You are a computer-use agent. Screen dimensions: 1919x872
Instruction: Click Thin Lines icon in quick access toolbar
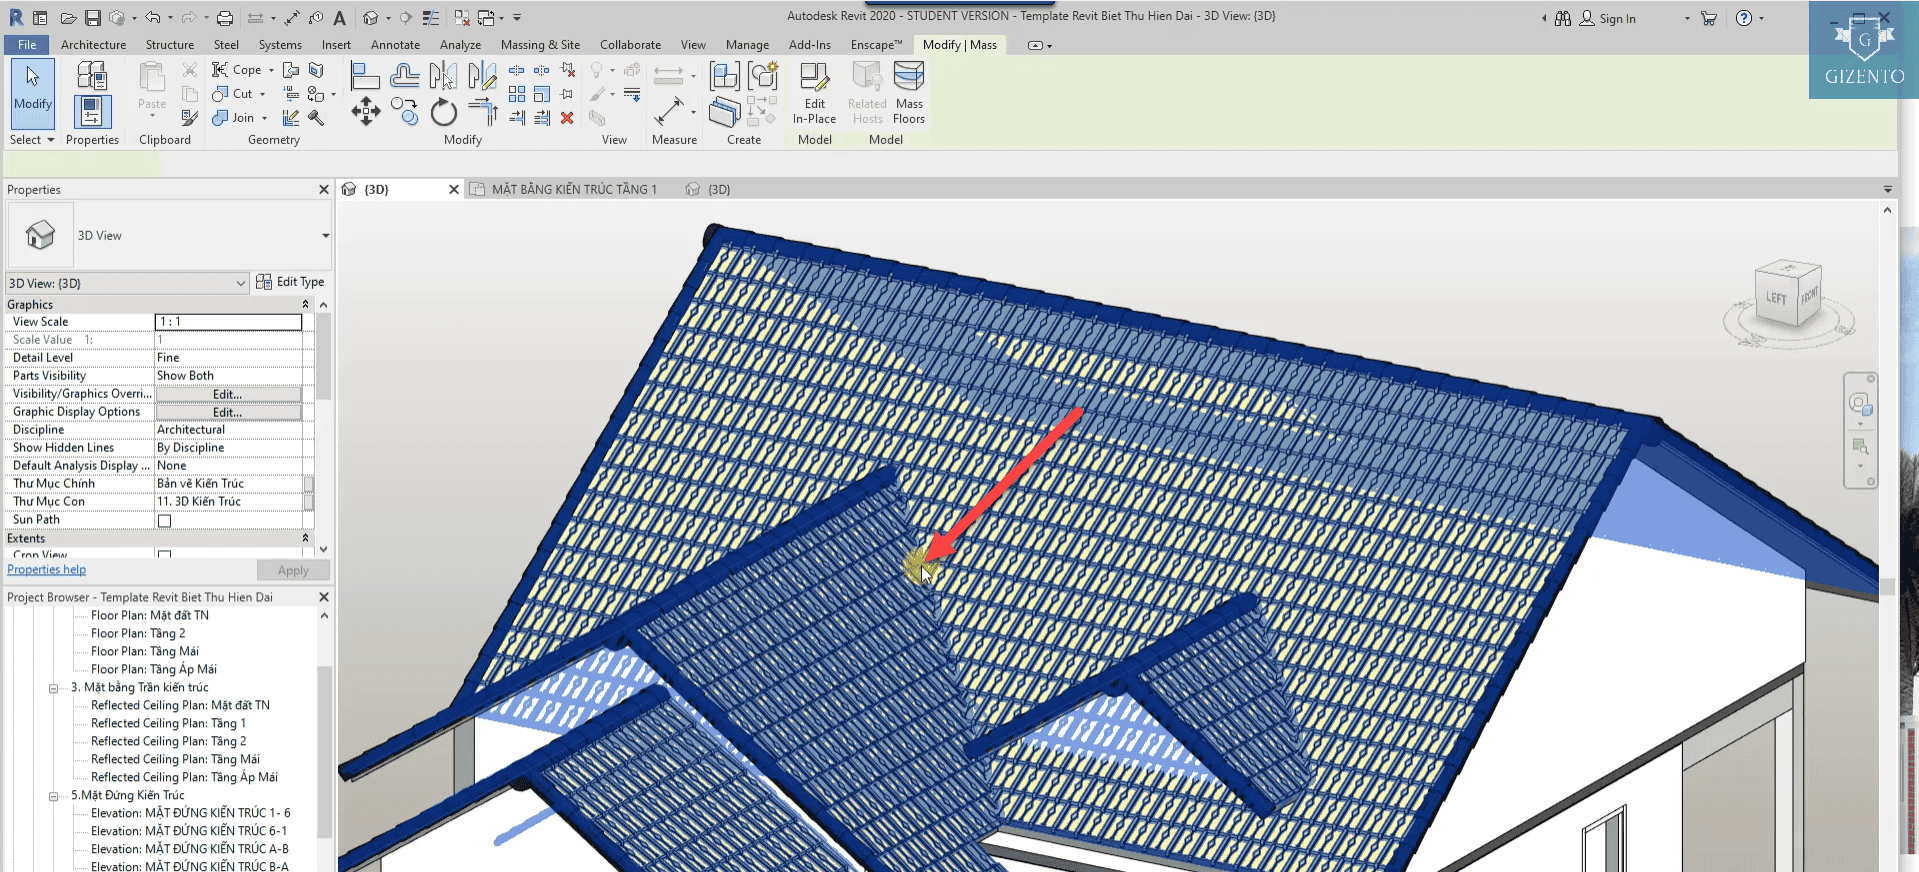tap(431, 18)
